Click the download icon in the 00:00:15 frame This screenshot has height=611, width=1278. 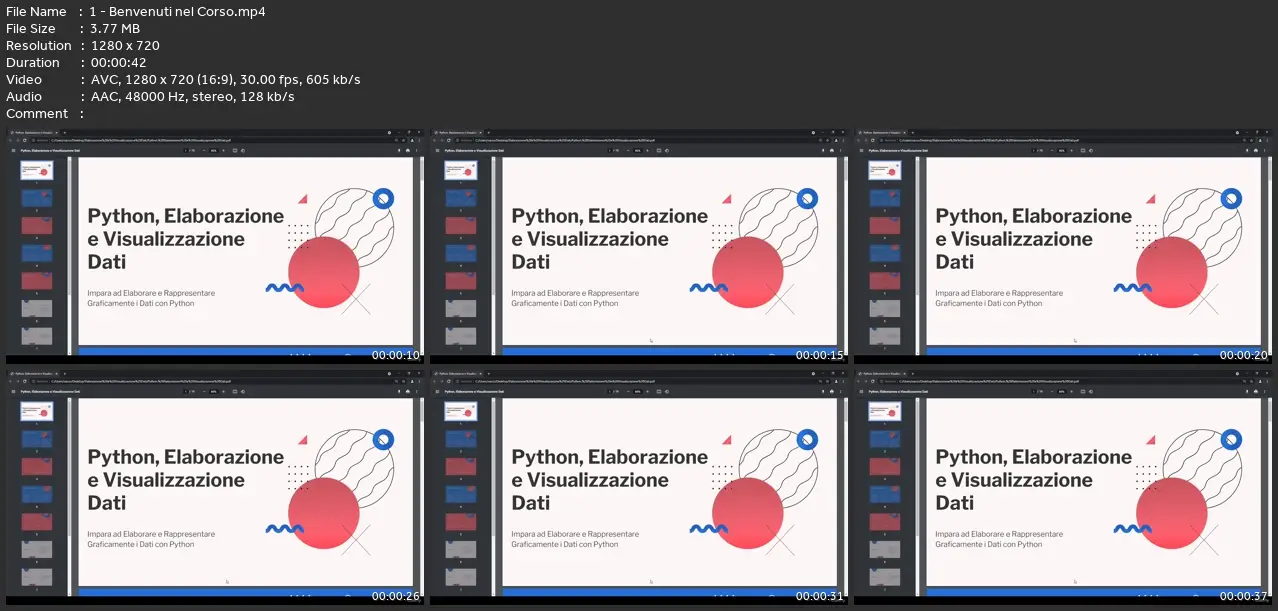coord(823,151)
